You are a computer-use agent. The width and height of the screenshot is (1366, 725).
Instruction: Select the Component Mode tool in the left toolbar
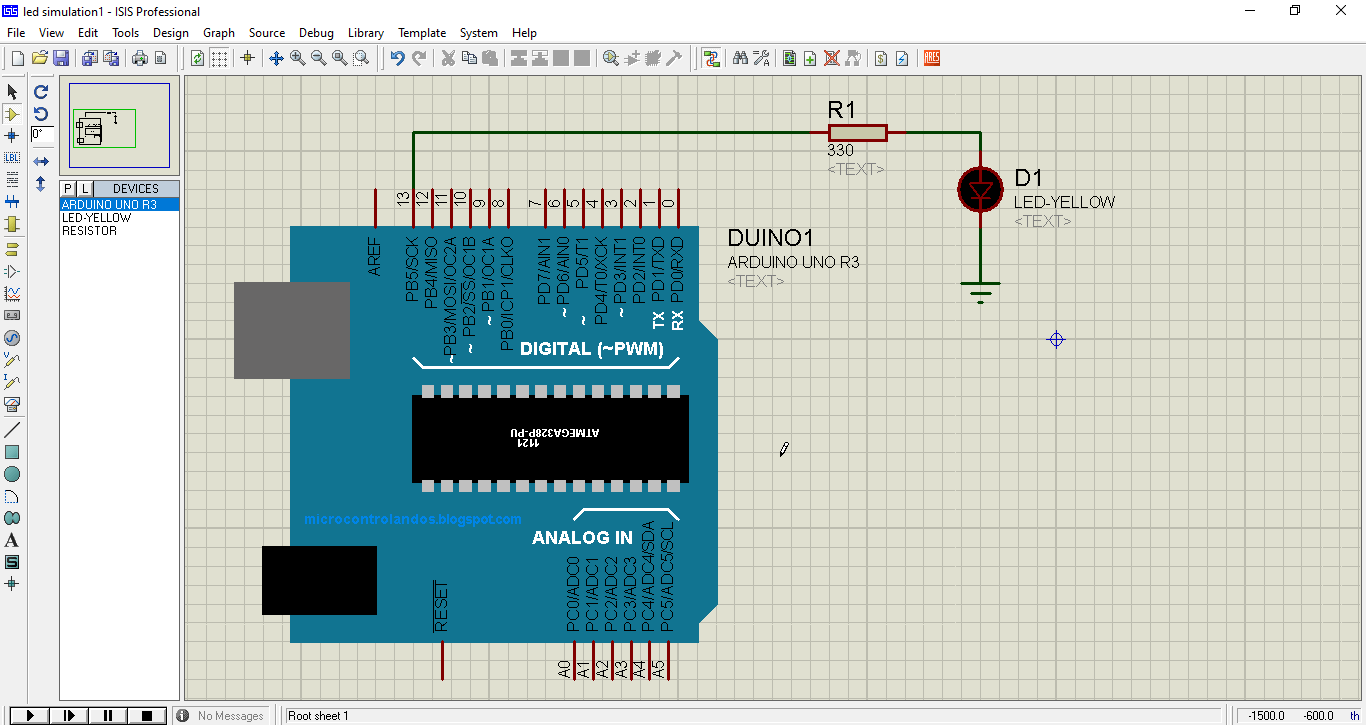pos(12,113)
